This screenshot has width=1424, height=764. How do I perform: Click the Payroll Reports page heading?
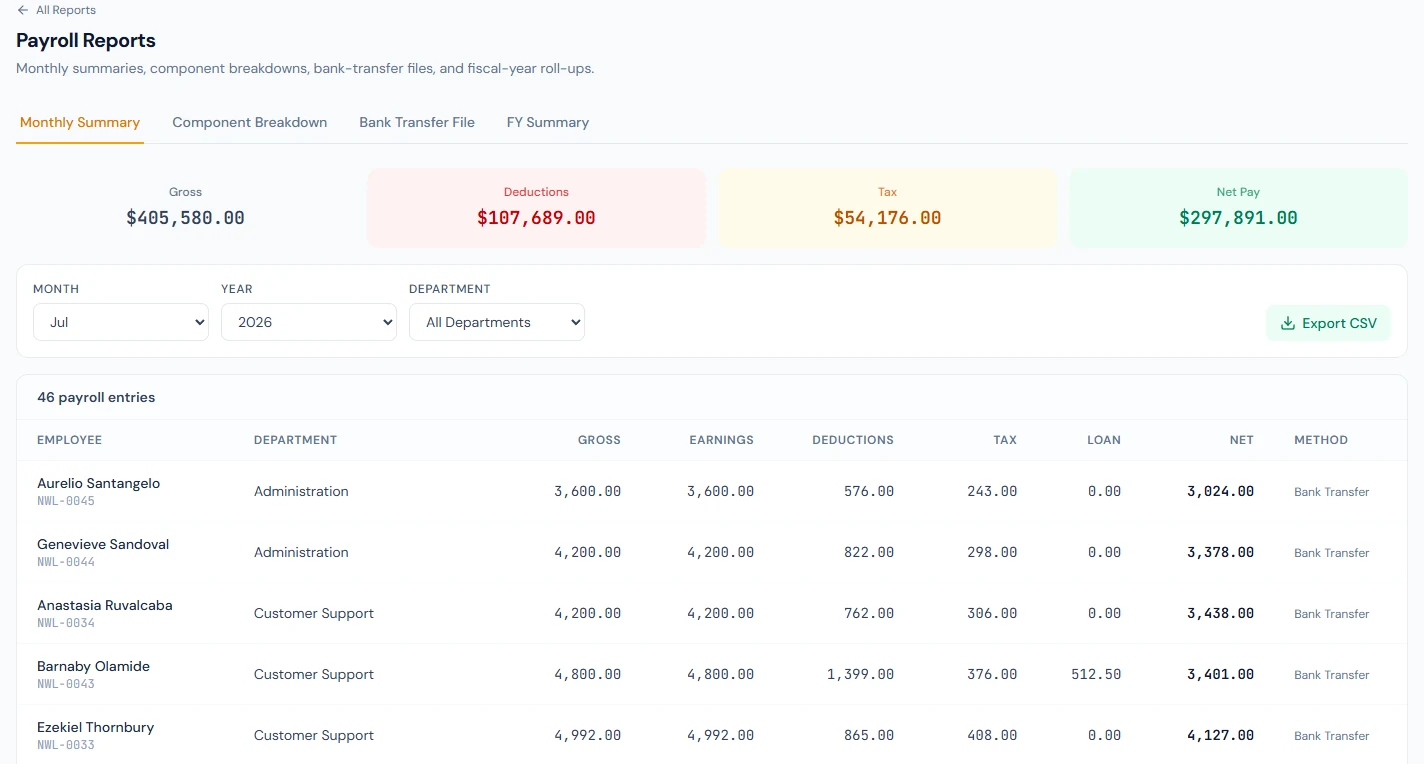point(86,41)
